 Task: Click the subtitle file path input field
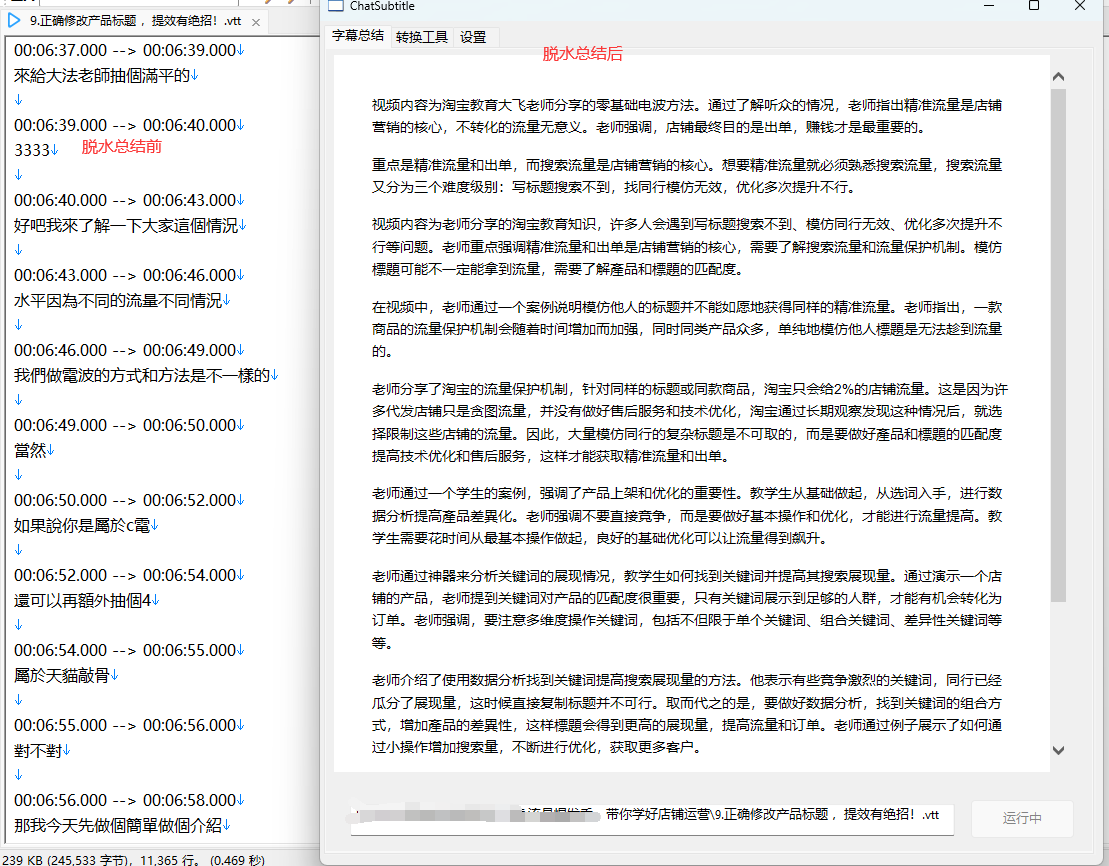pos(652,819)
